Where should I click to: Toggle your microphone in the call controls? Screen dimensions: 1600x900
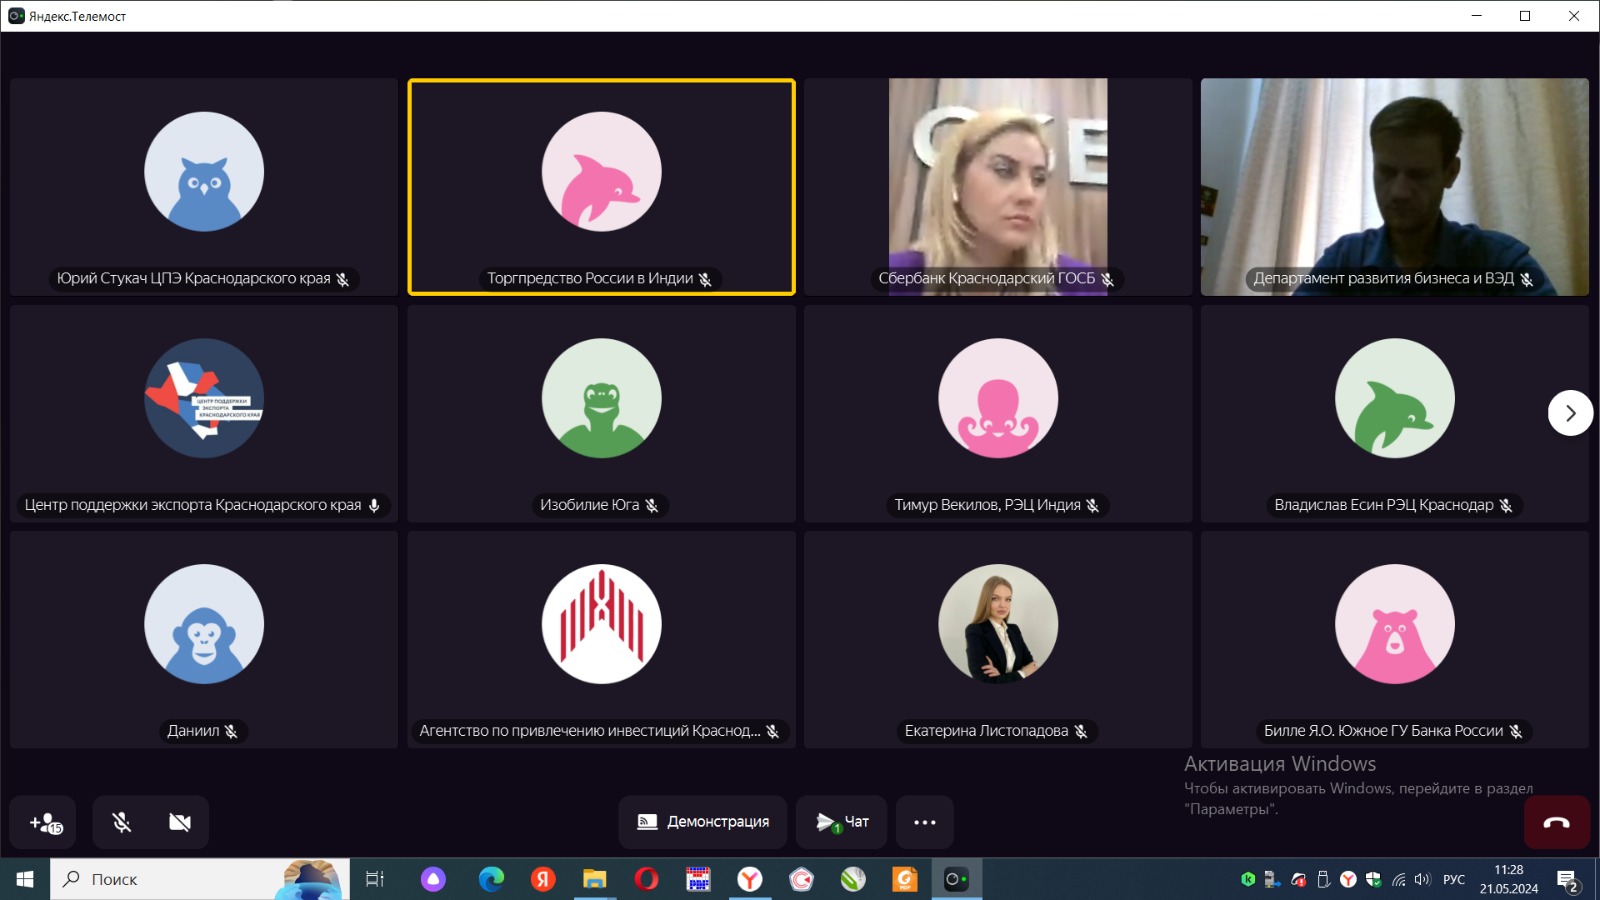pyautogui.click(x=122, y=822)
